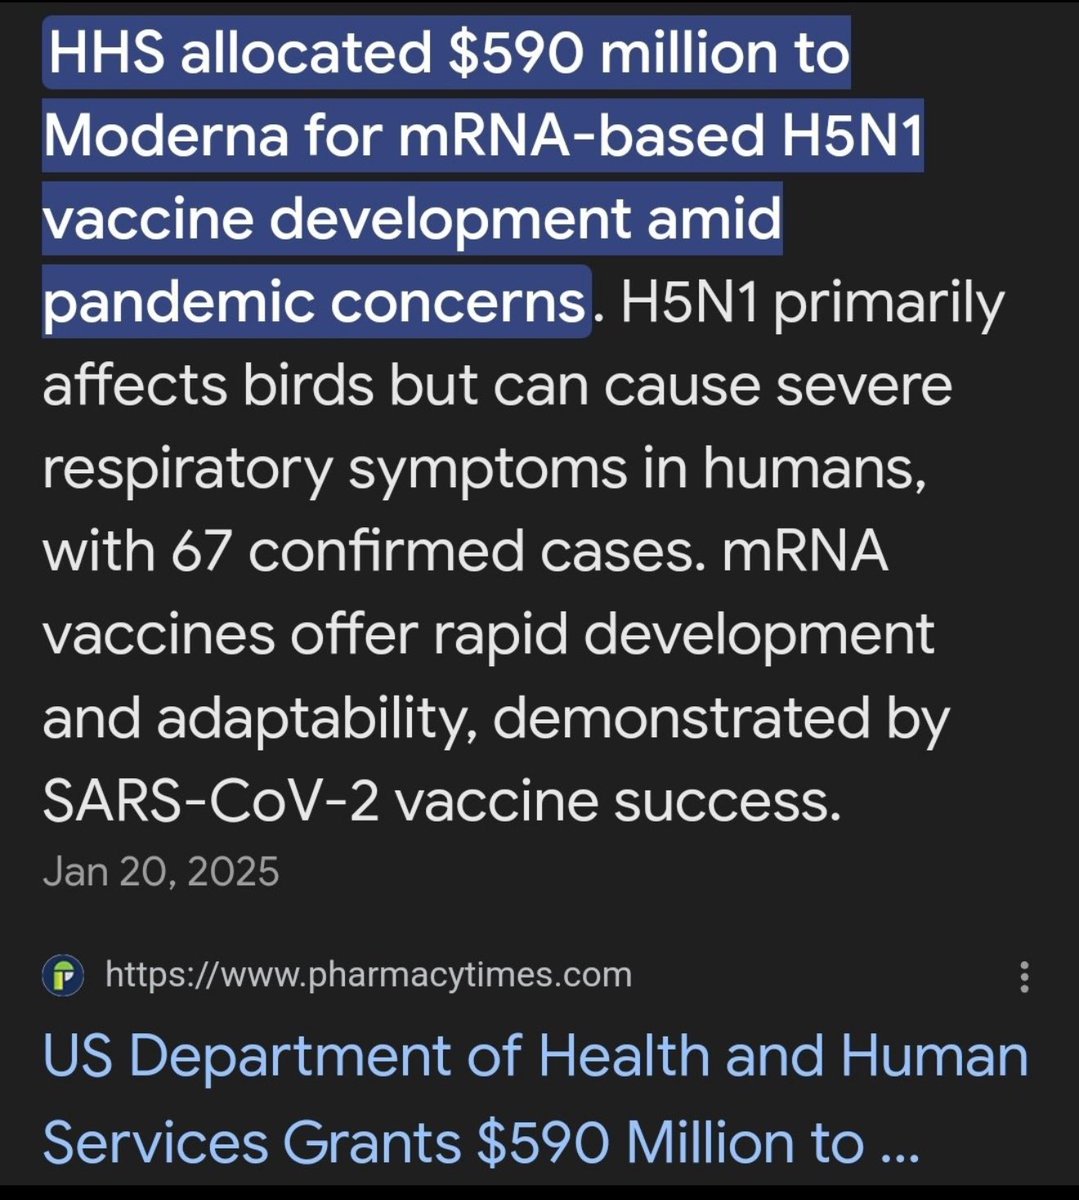Click the "affects birds but can cause severe" line
This screenshot has width=1079, height=1200.
tap(496, 386)
